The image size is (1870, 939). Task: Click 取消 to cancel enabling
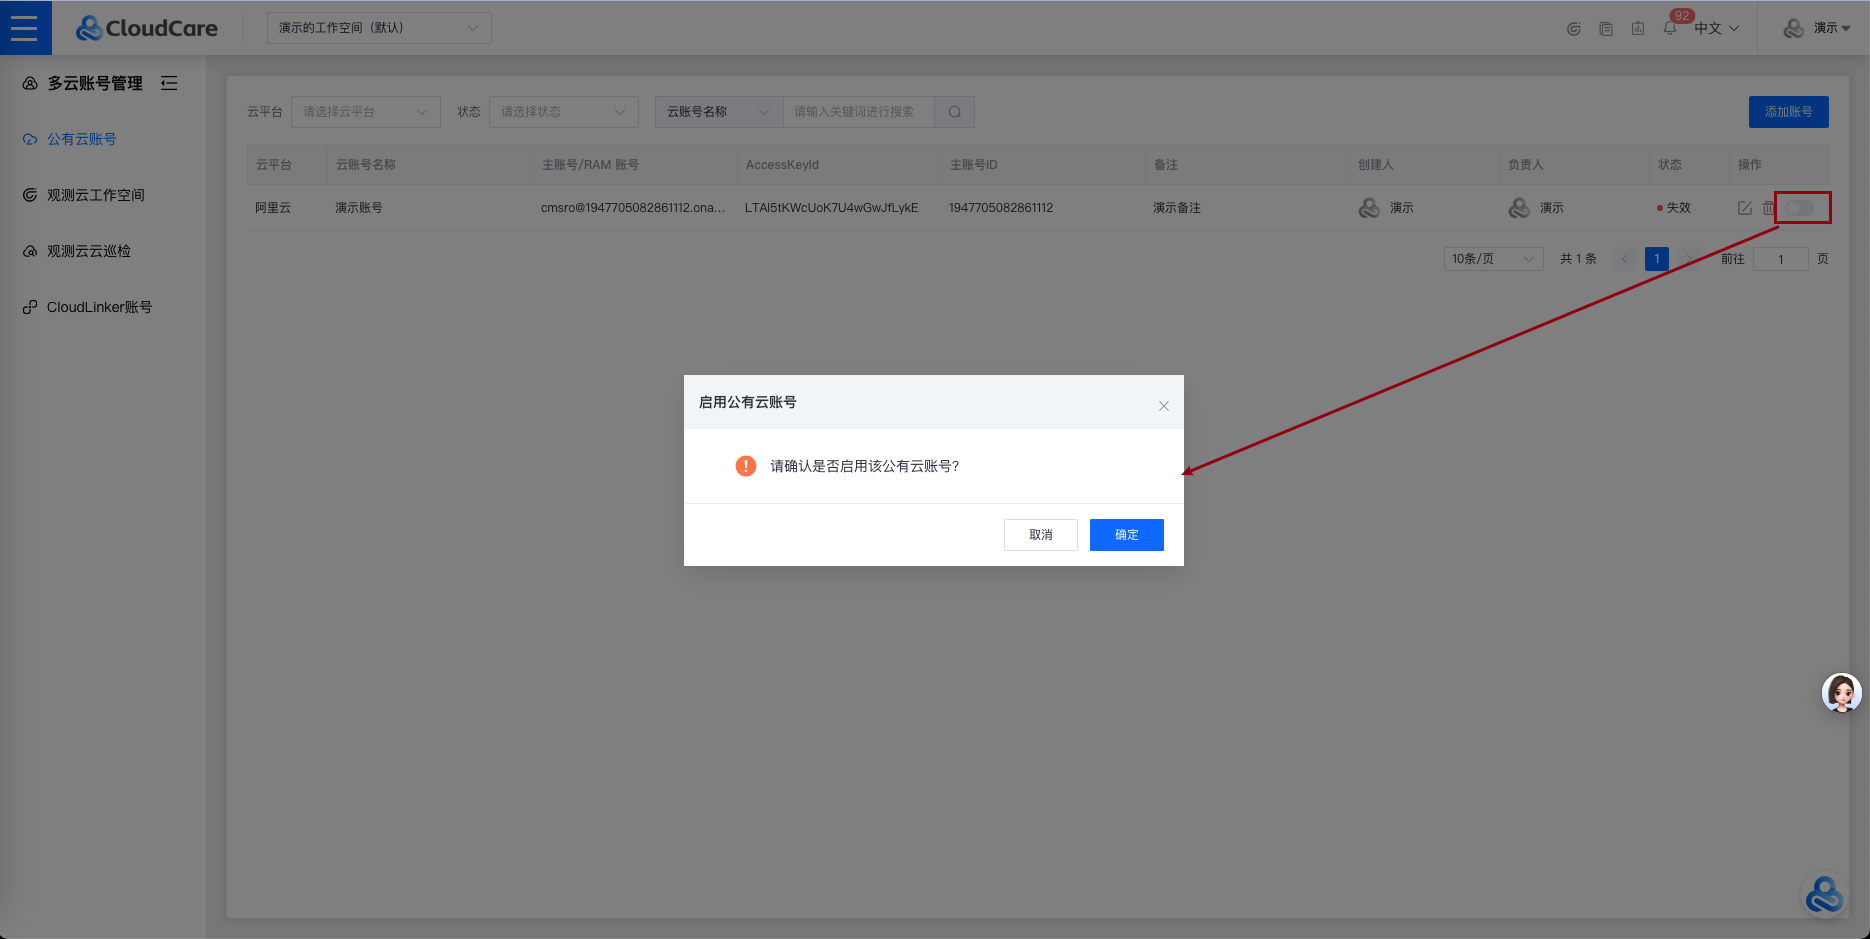1040,535
